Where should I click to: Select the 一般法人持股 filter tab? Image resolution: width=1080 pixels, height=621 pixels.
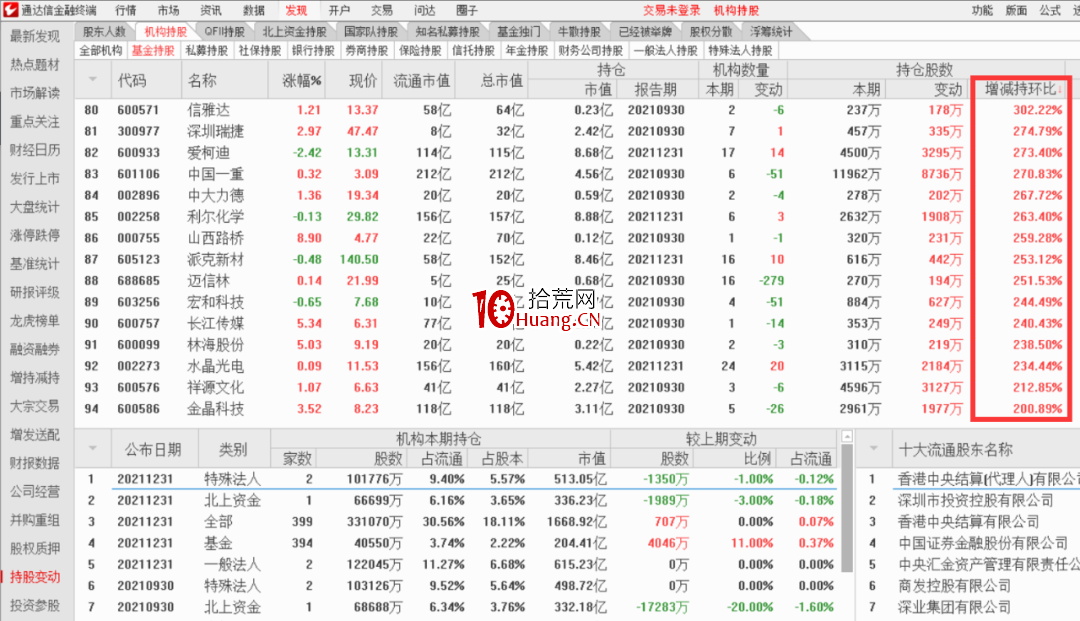click(665, 50)
